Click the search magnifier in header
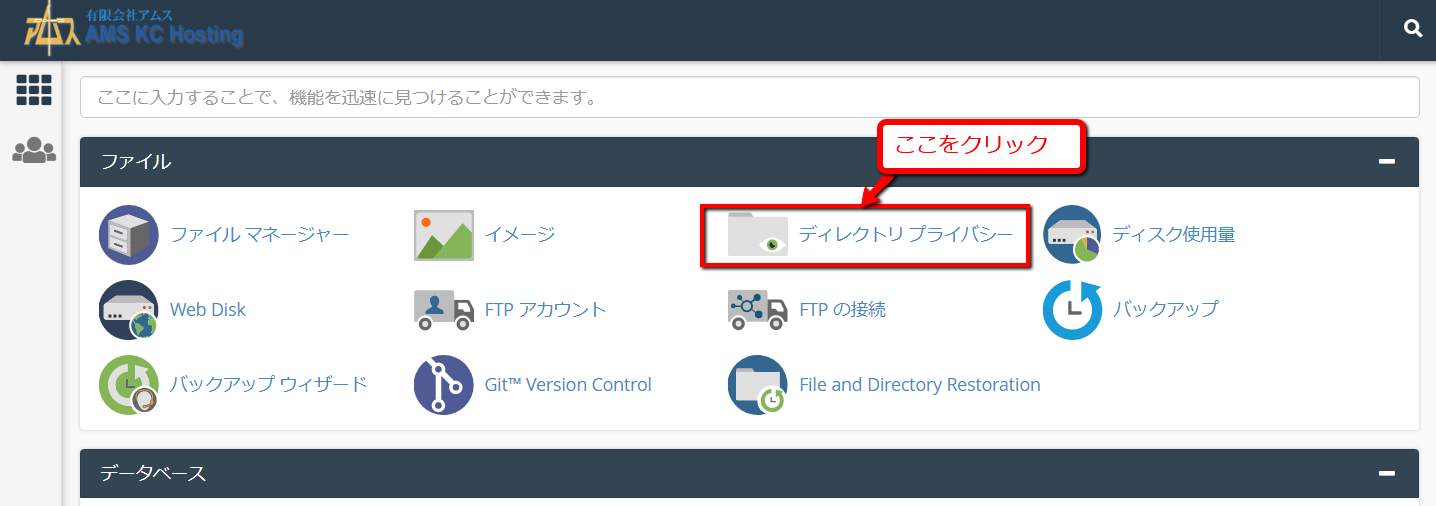This screenshot has height=506, width=1436. click(1413, 29)
